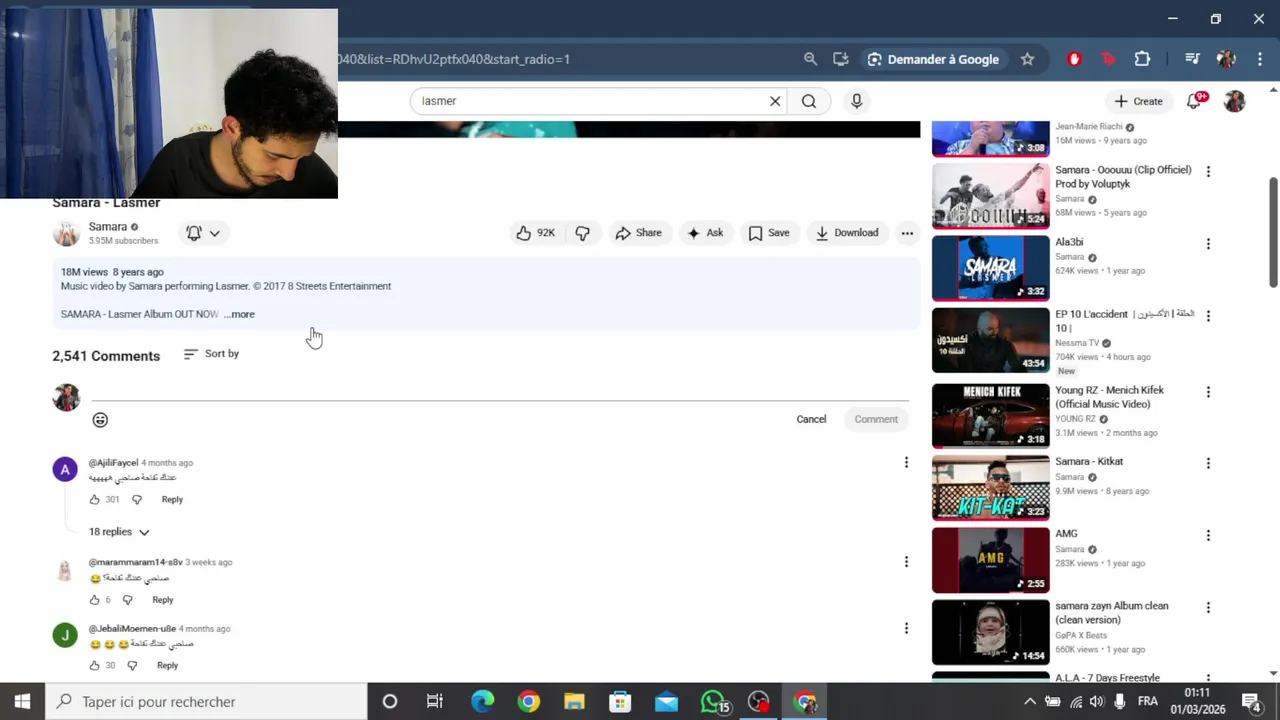Like the comment by @marammaram14-s8v
Viewport: 1280px width, 720px height.
95,600
